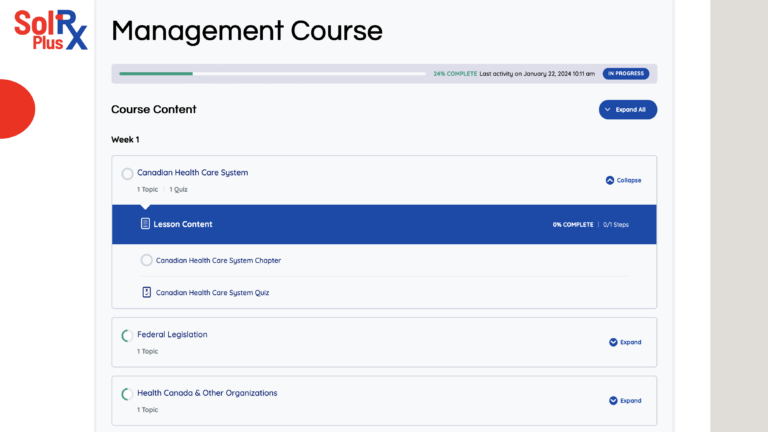This screenshot has height=432, width=768.
Task: Click the SolRx Plus logo
Action: pyautogui.click(x=51, y=30)
